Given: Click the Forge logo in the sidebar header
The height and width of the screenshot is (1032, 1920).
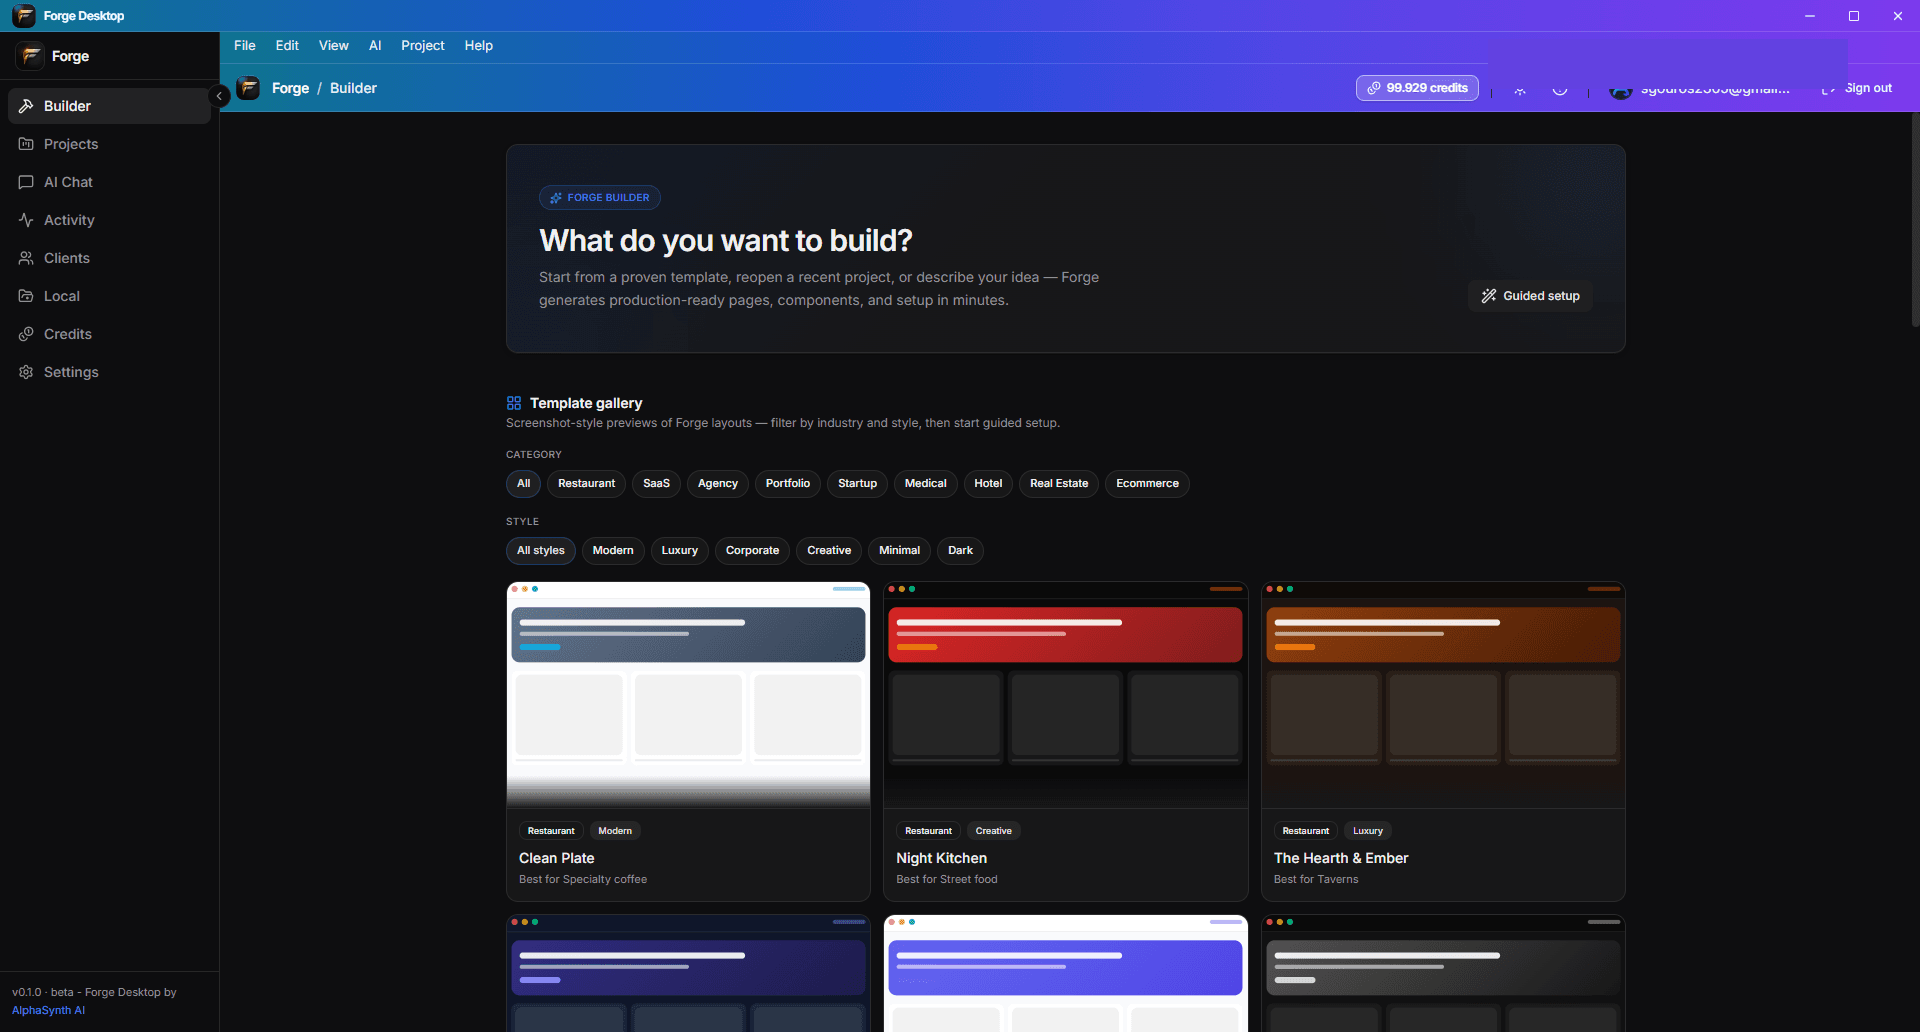Looking at the screenshot, I should click(x=30, y=56).
